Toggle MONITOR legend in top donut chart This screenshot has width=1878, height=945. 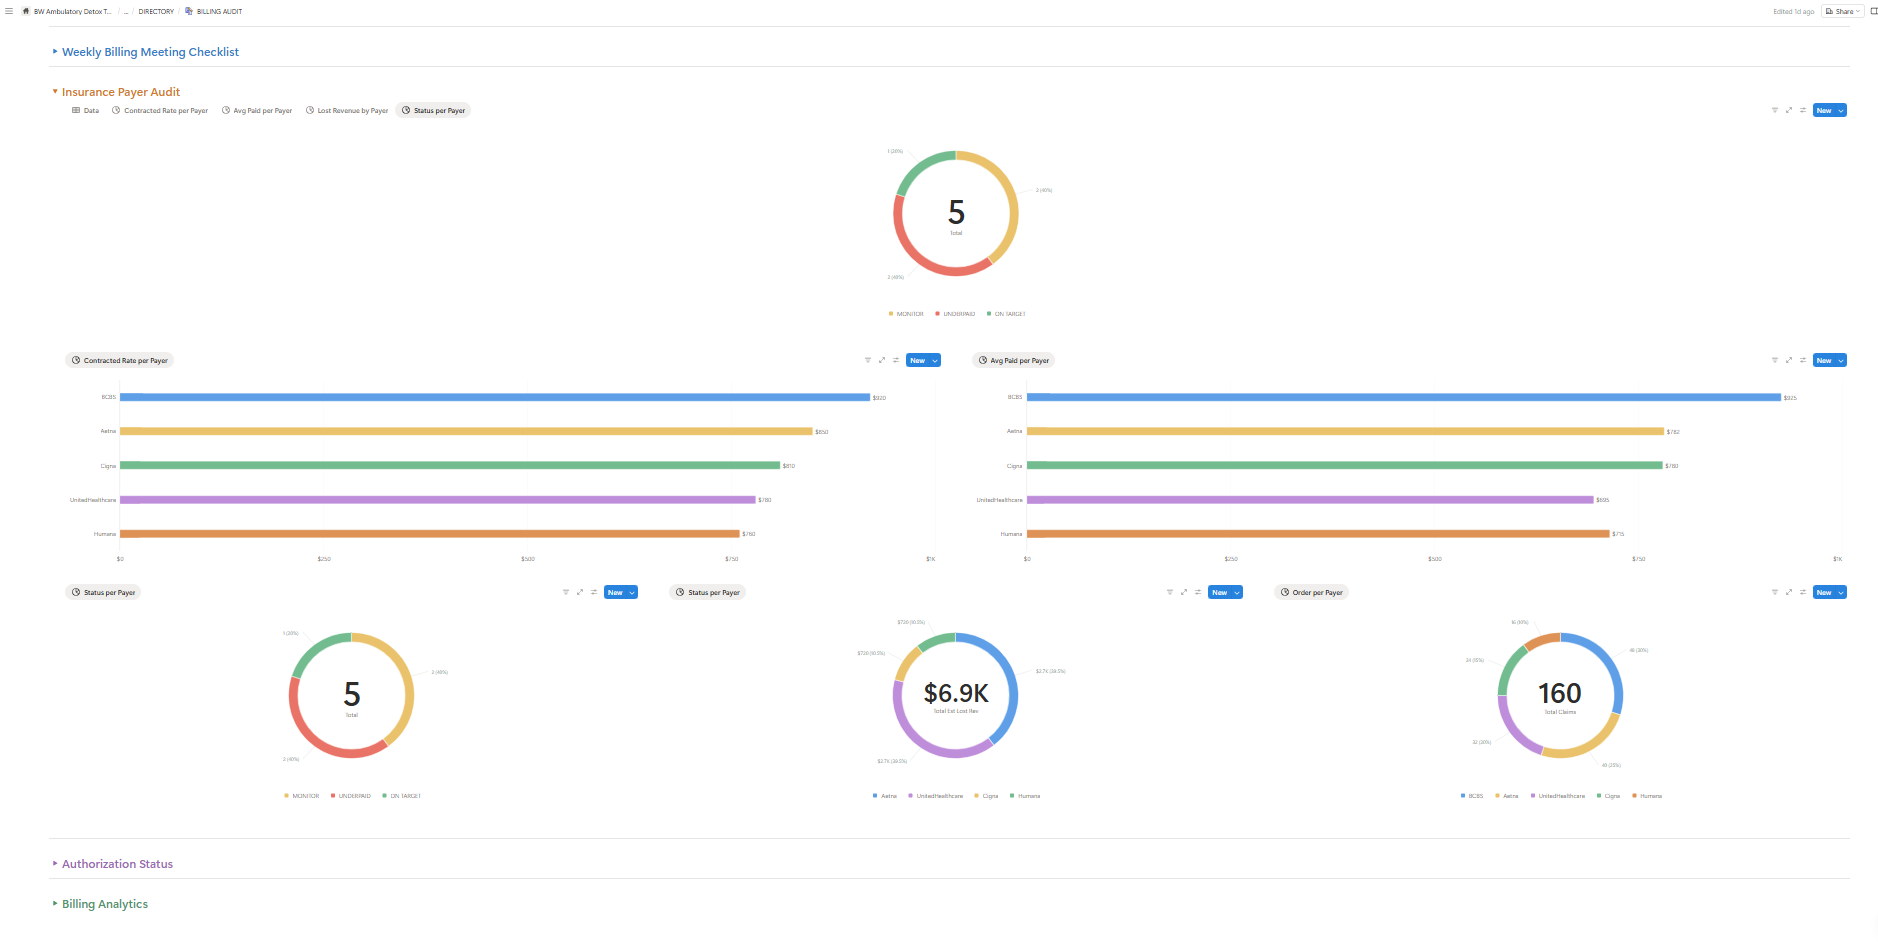tap(909, 314)
